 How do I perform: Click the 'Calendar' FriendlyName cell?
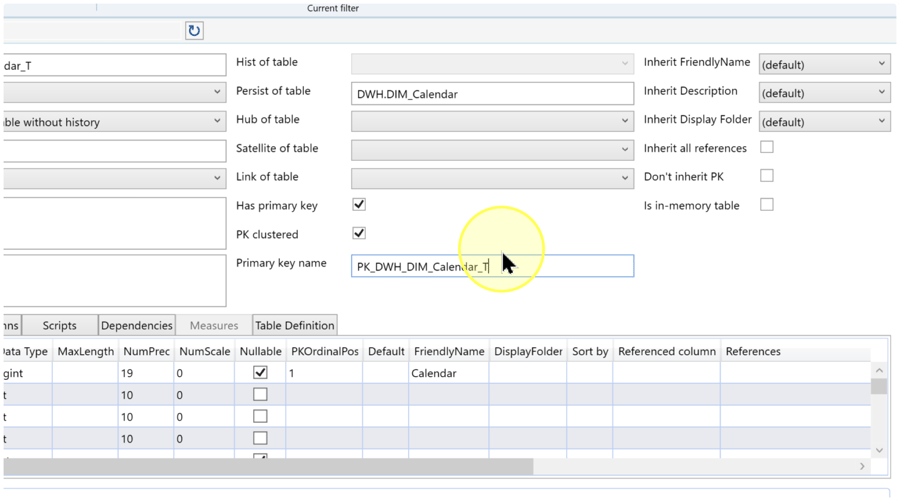[449, 373]
